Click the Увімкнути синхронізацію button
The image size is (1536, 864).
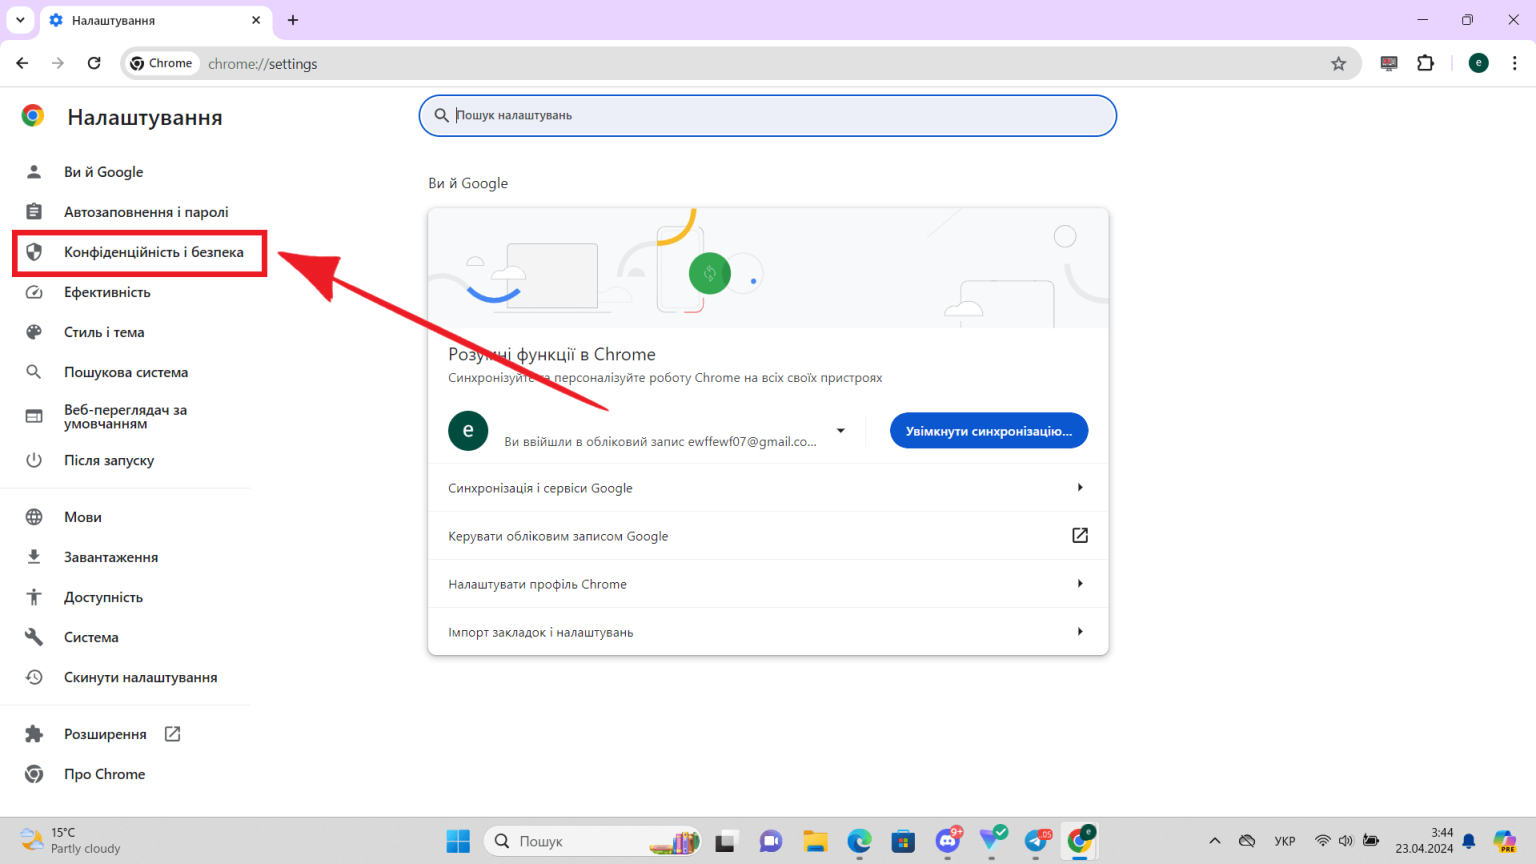tap(988, 430)
